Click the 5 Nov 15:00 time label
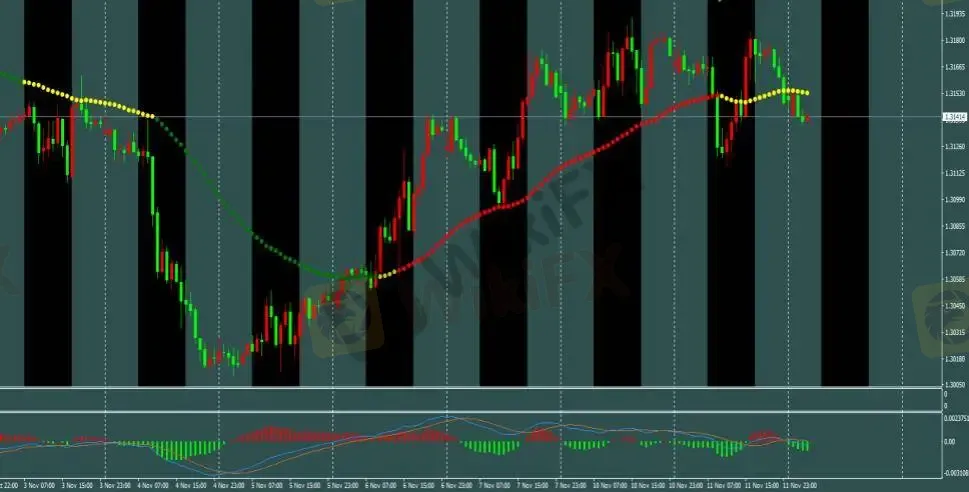The image size is (969, 492). (x=305, y=485)
